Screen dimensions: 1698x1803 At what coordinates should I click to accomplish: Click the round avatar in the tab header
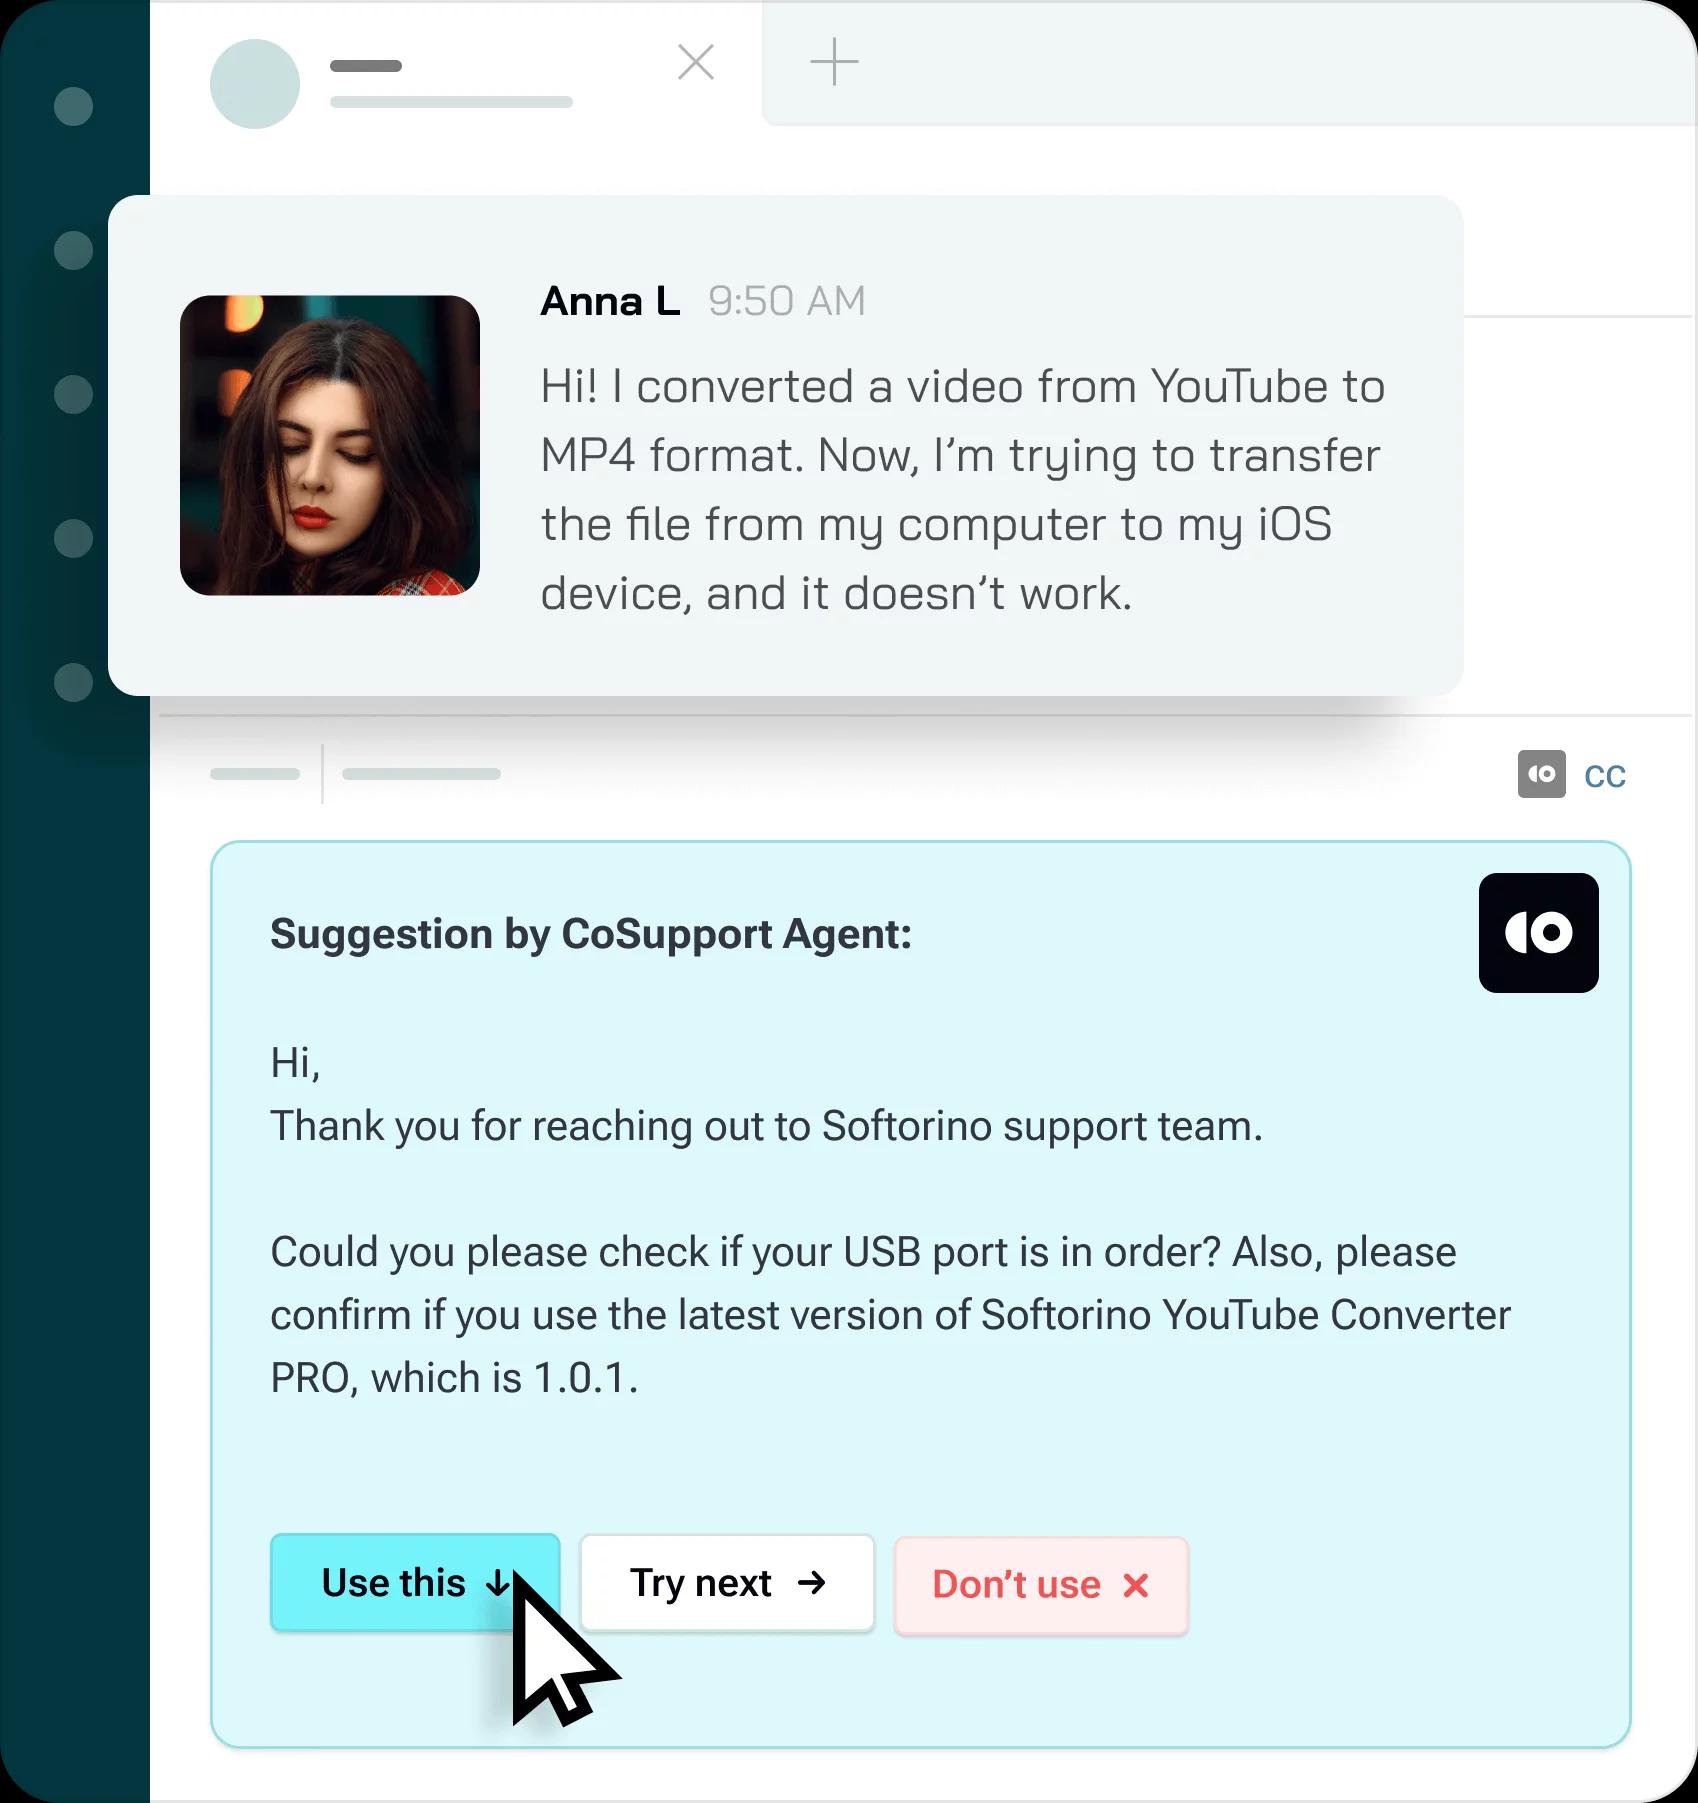255,84
